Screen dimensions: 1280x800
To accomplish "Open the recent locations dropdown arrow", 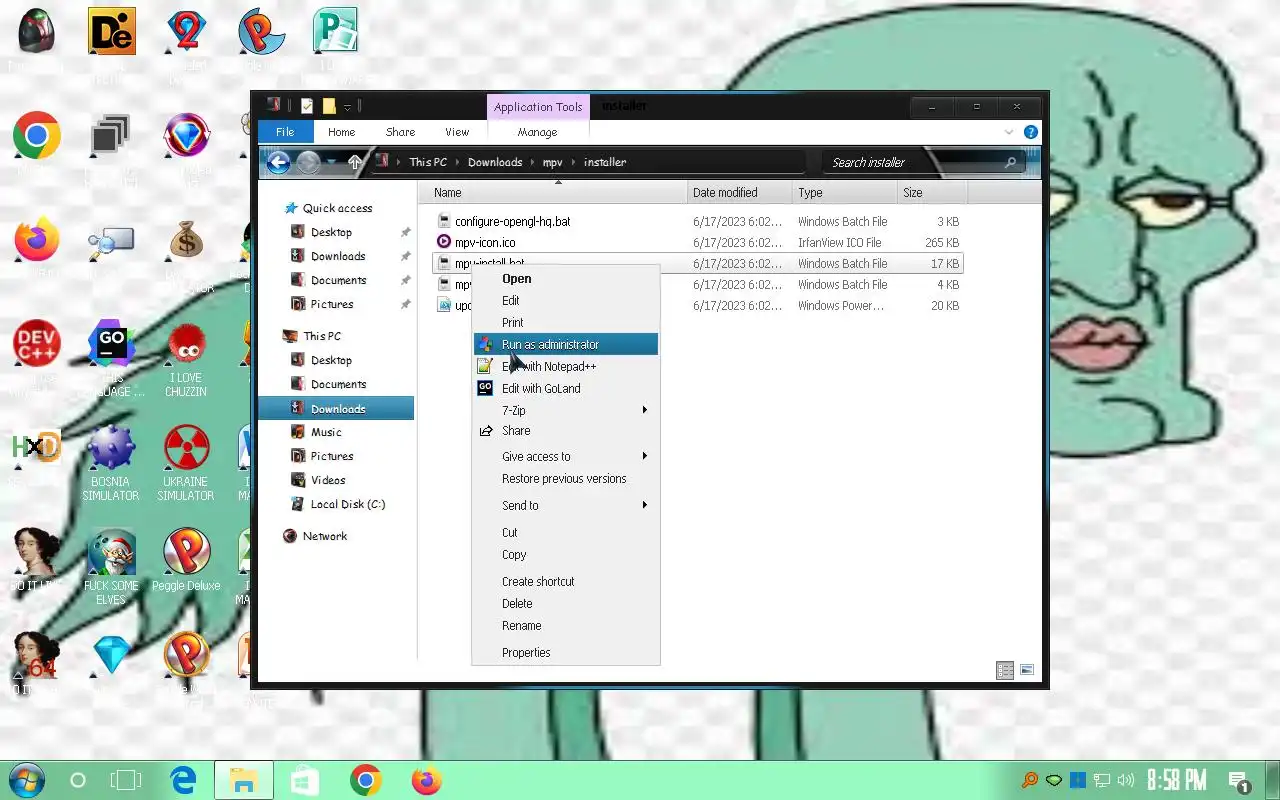I will click(331, 162).
